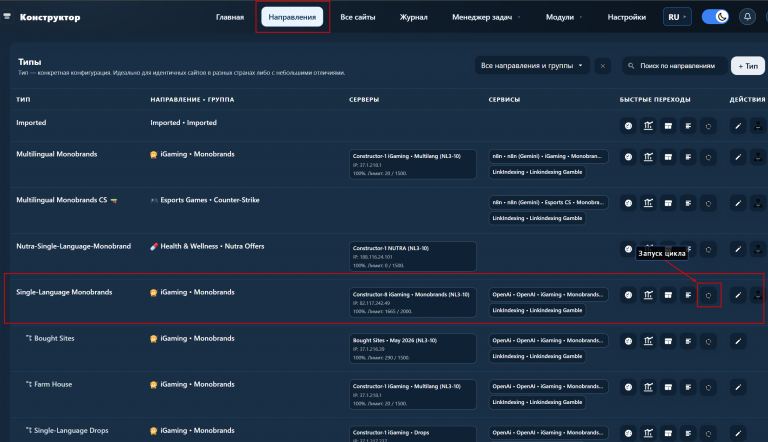768x442 pixels.
Task: Open the Constructor-1 NUTRA server card
Action: tap(412, 256)
